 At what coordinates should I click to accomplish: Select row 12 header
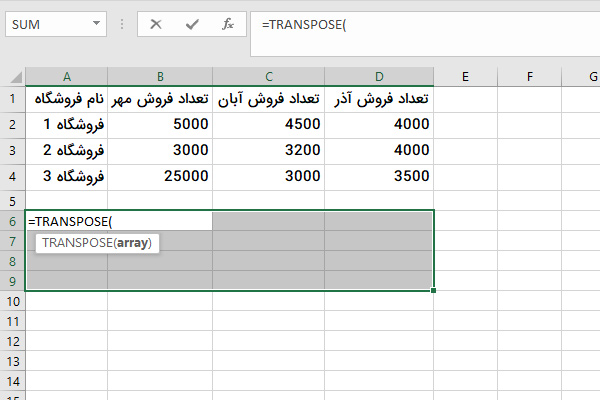pyautogui.click(x=13, y=341)
